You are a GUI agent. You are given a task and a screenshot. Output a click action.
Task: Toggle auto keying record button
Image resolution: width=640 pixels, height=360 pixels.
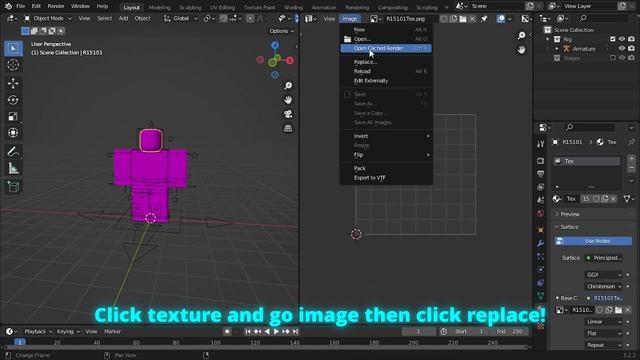coord(227,331)
